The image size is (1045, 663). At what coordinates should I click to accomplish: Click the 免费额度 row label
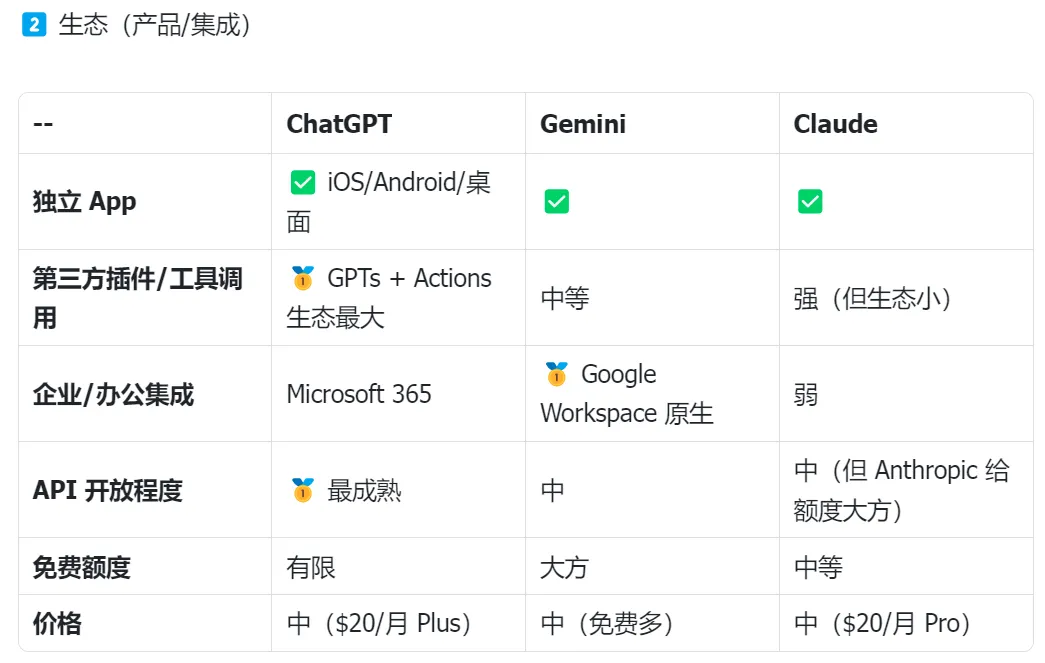coord(81,568)
